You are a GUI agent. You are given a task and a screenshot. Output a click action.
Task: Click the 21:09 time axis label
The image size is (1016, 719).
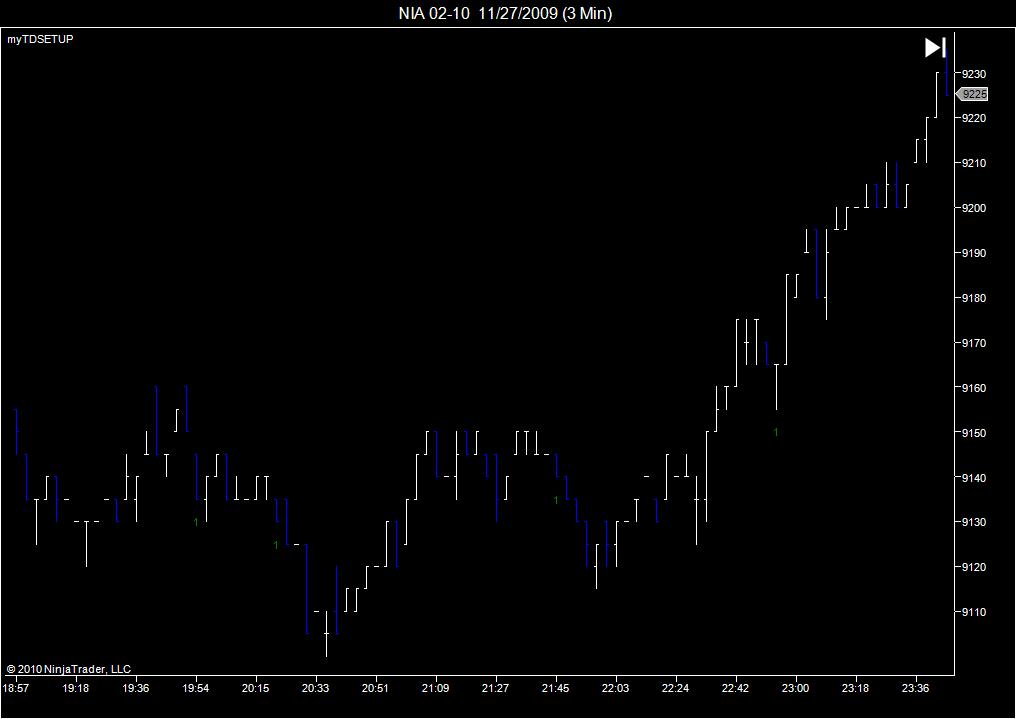tap(435, 688)
